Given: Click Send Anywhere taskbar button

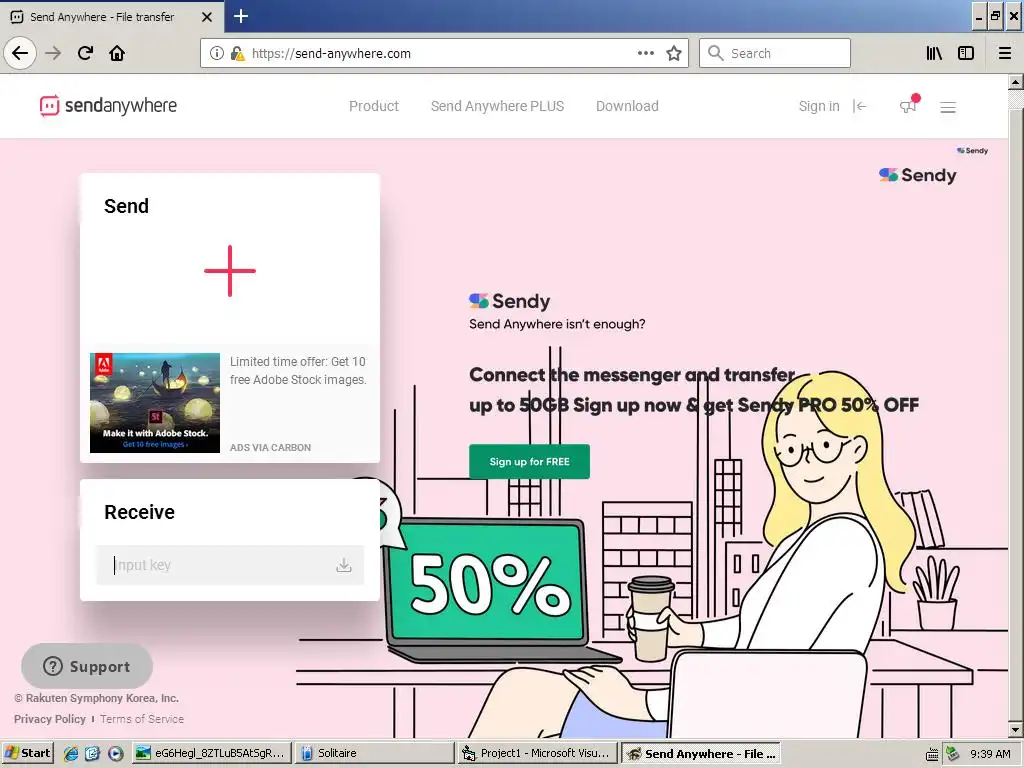Looking at the screenshot, I should (701, 753).
